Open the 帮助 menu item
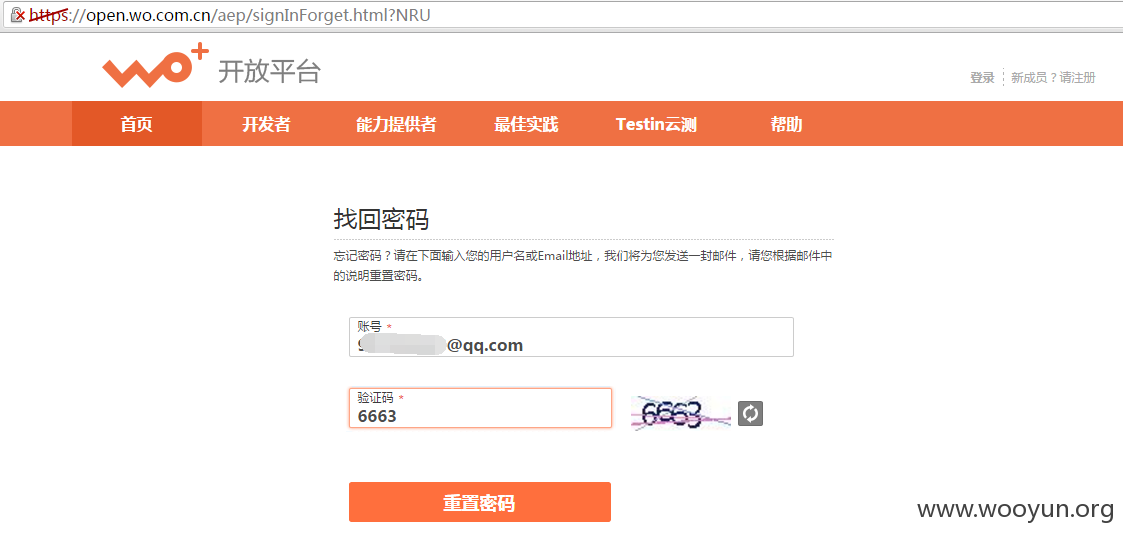The width and height of the screenshot is (1123, 538). [786, 124]
